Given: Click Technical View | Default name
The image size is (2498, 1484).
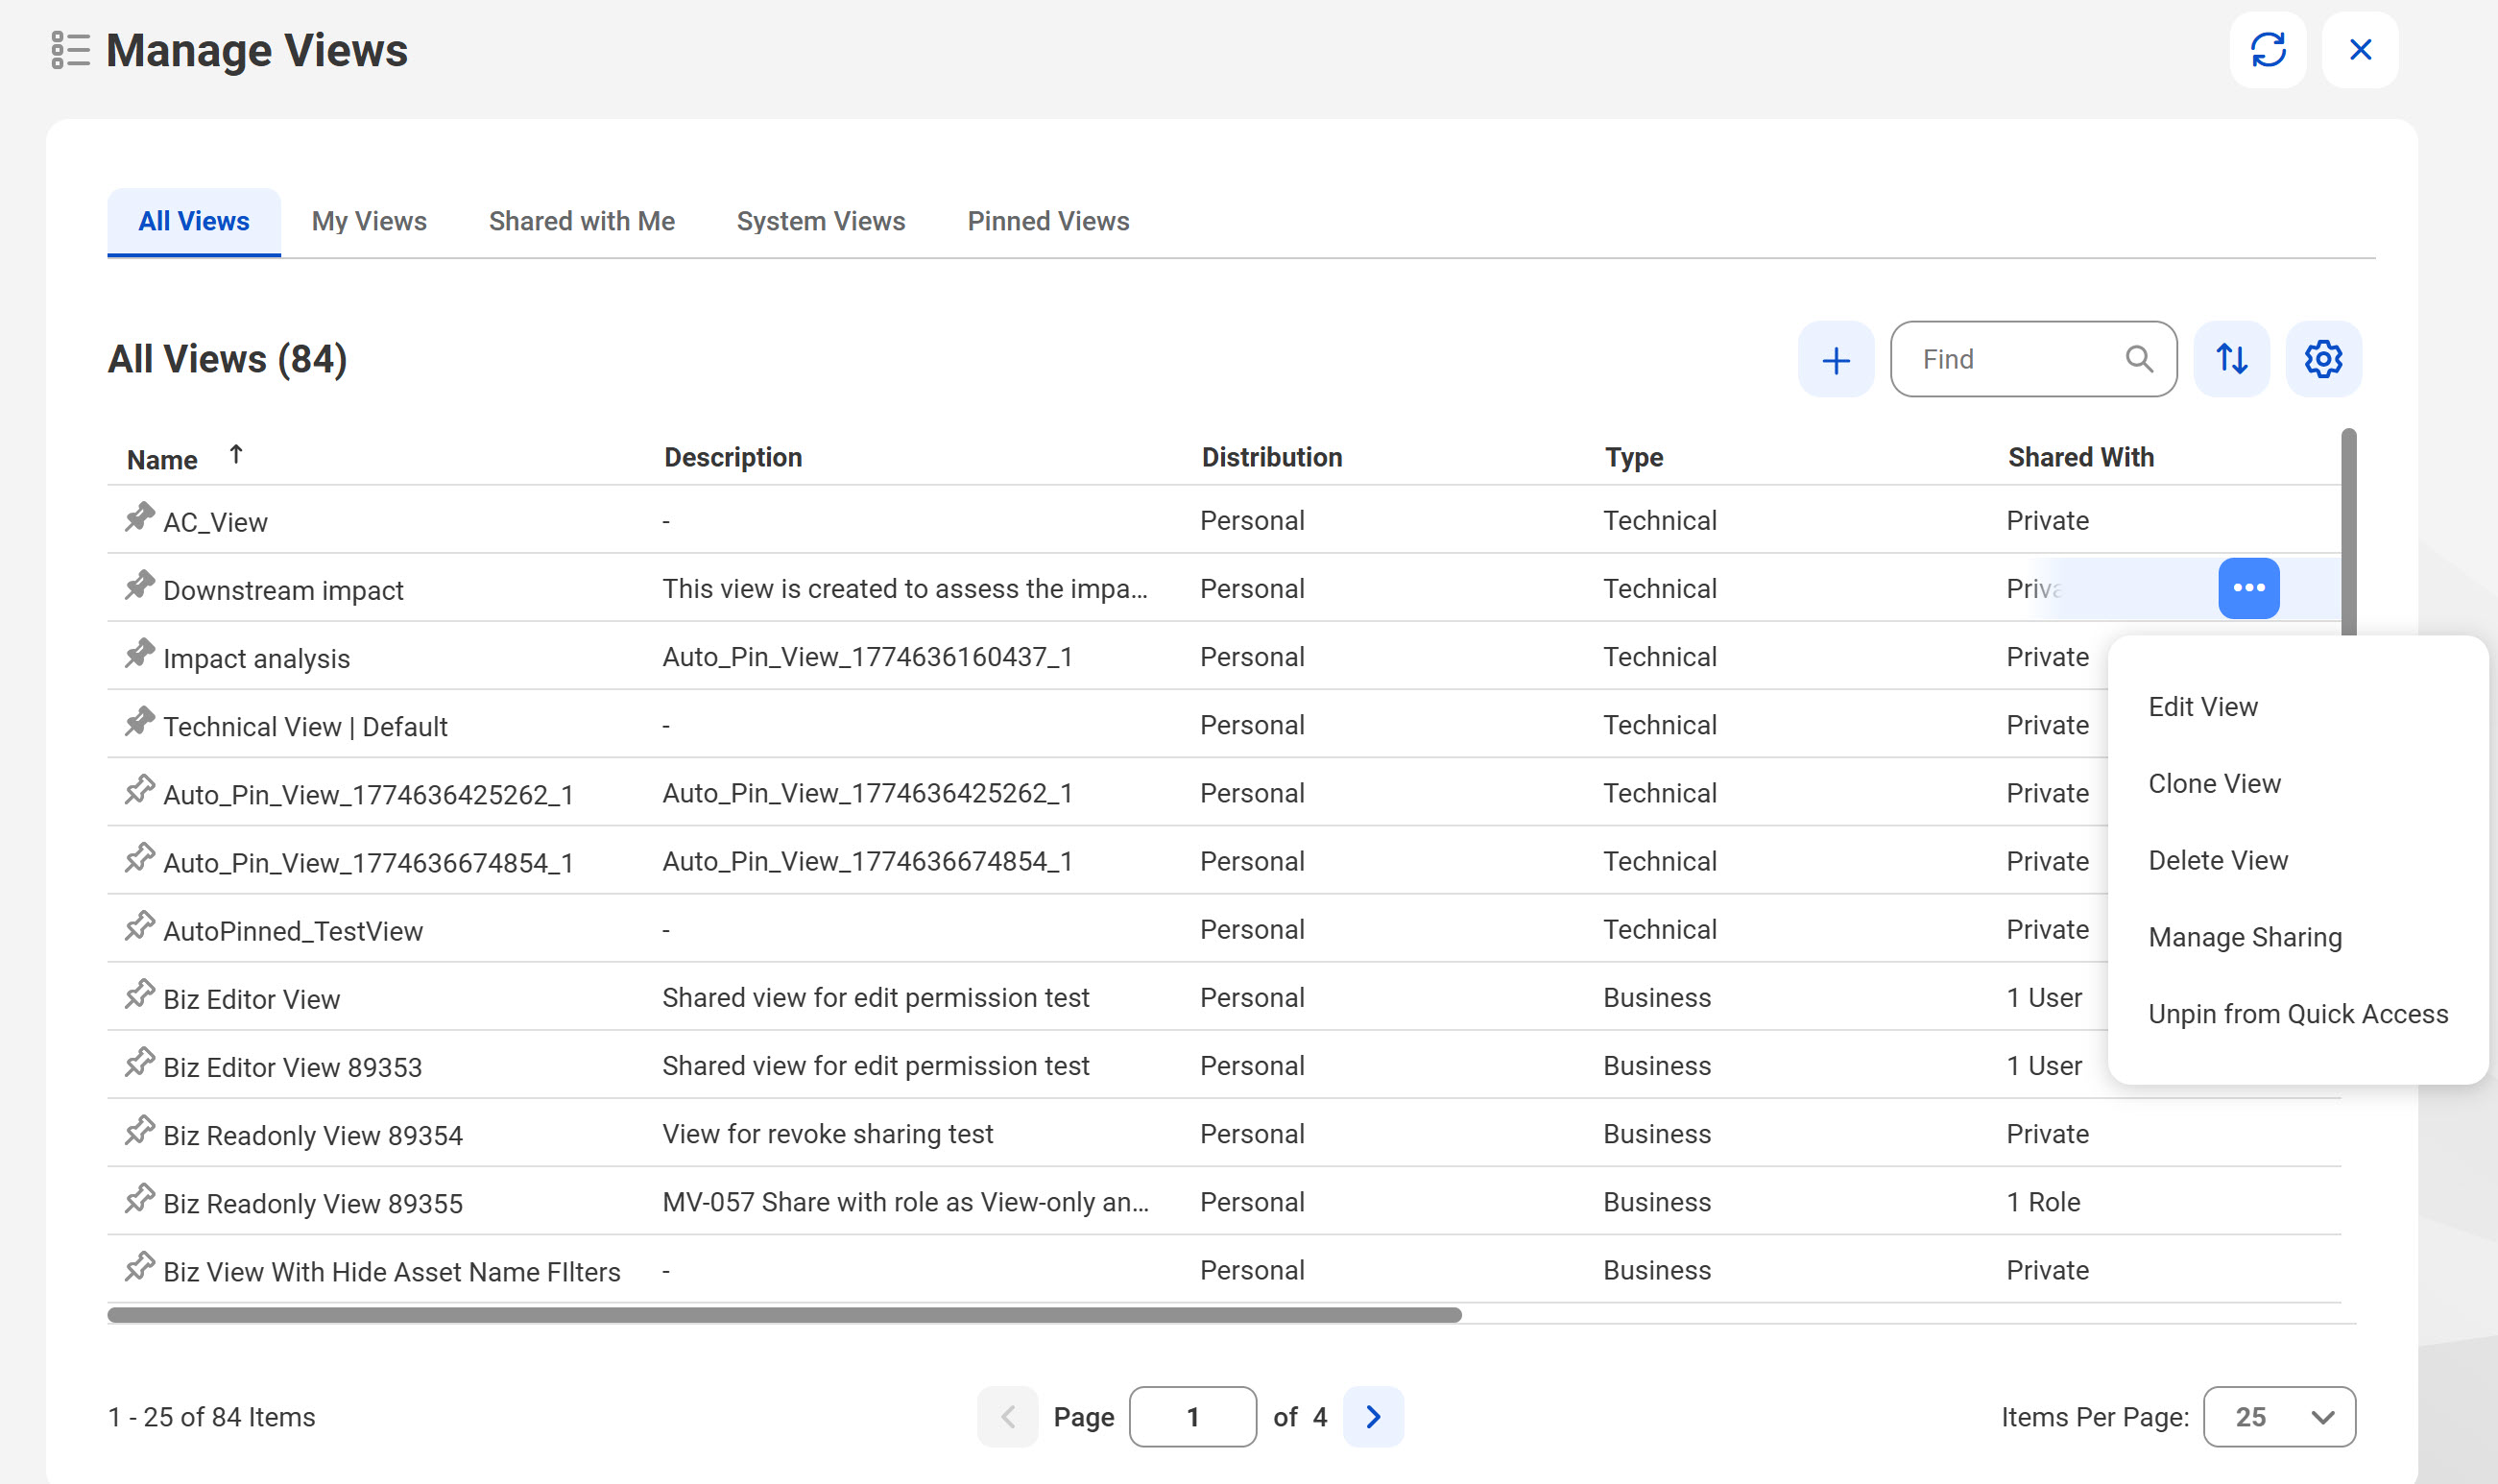Looking at the screenshot, I should tap(305, 727).
